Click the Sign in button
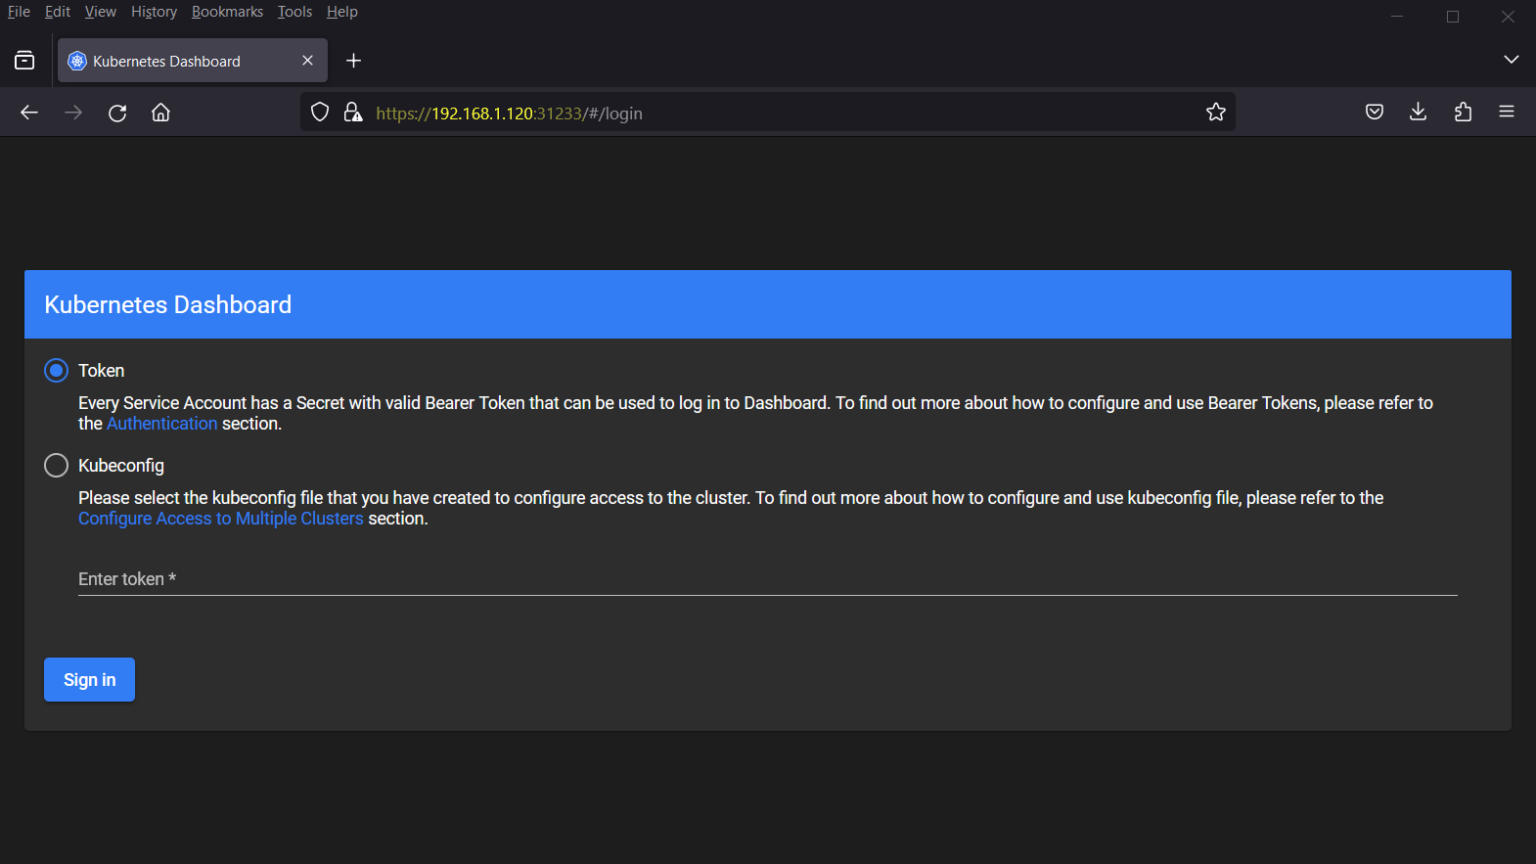 point(89,680)
